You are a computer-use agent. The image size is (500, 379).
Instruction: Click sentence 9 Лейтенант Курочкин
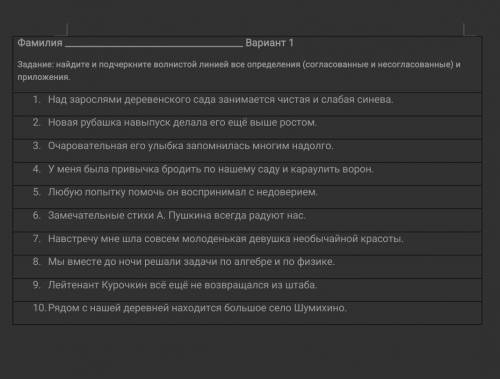(182, 285)
